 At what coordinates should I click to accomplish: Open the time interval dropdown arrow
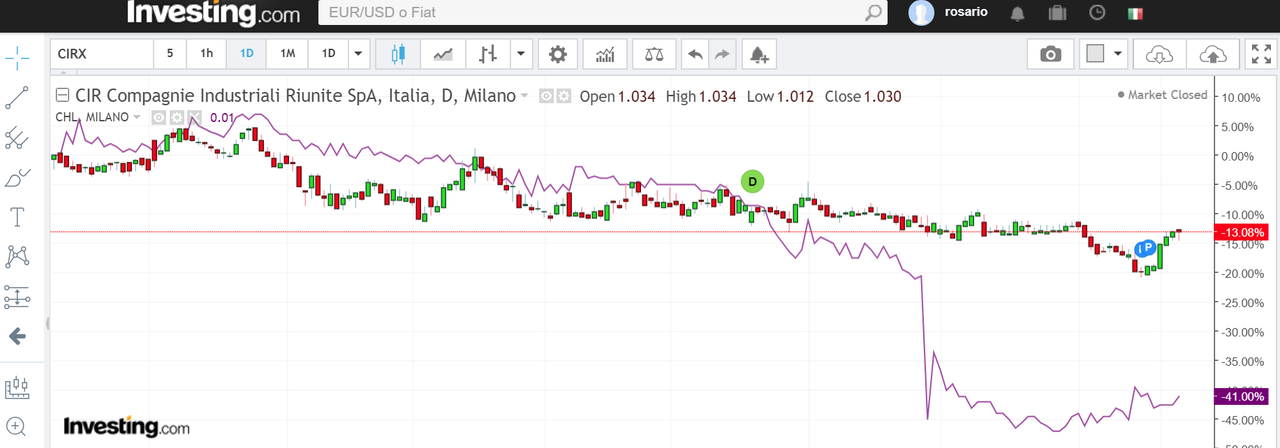359,54
